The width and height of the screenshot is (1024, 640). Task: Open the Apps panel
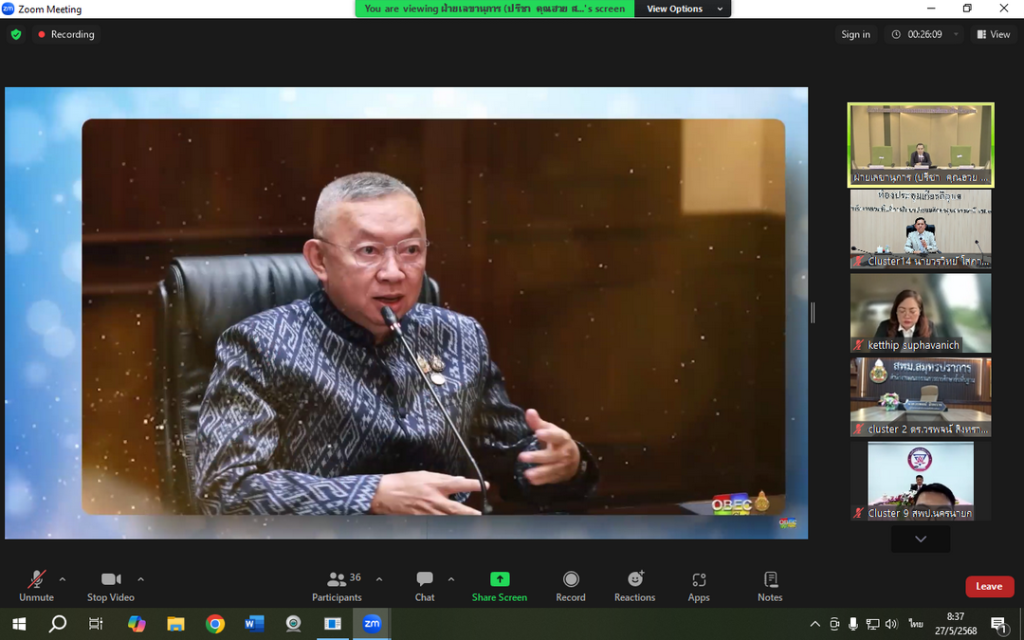click(699, 585)
